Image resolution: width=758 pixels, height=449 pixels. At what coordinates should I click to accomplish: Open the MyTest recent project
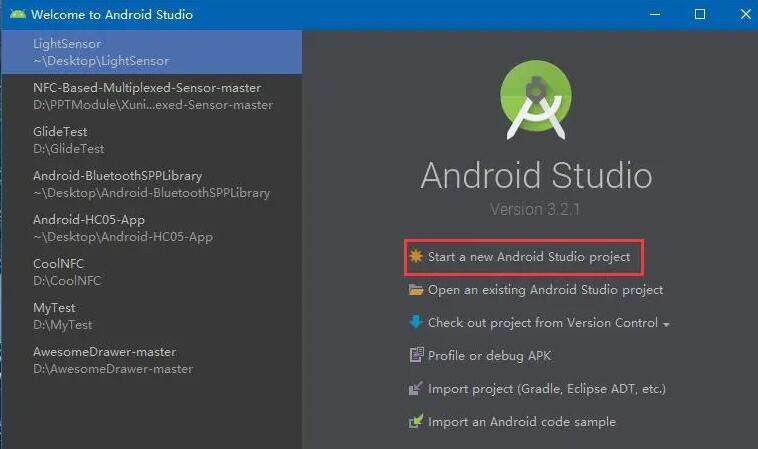coord(152,316)
